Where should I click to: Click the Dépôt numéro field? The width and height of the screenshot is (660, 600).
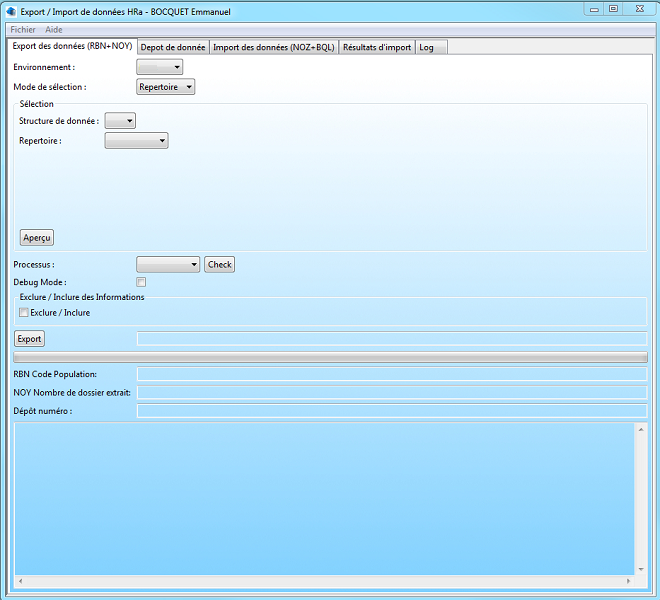[x=391, y=410]
